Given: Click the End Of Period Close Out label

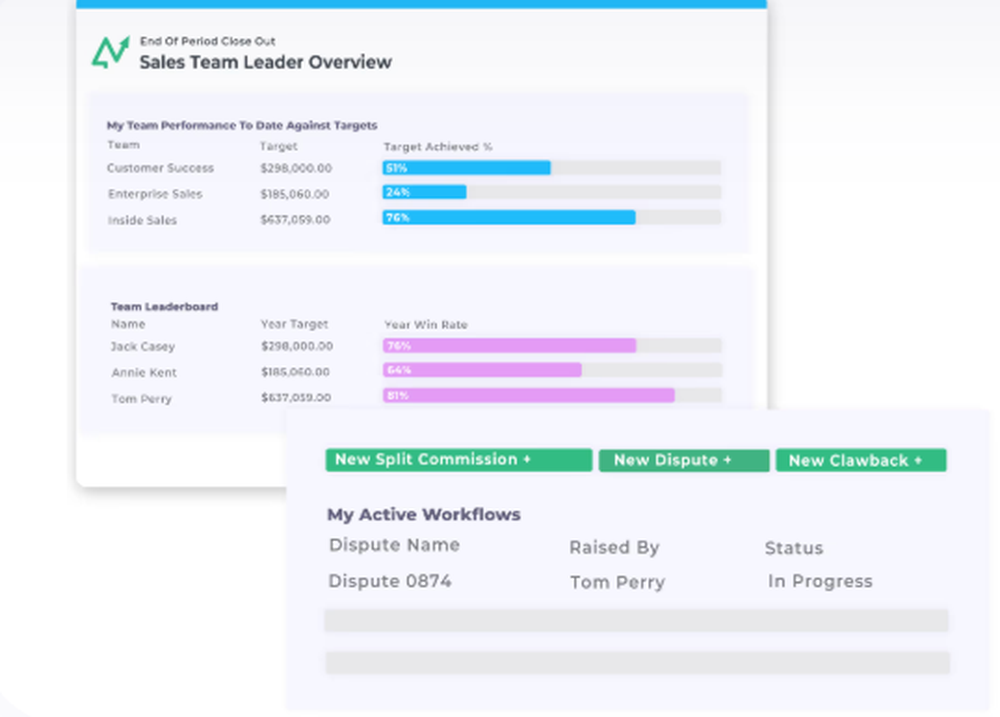Looking at the screenshot, I should point(207,41).
